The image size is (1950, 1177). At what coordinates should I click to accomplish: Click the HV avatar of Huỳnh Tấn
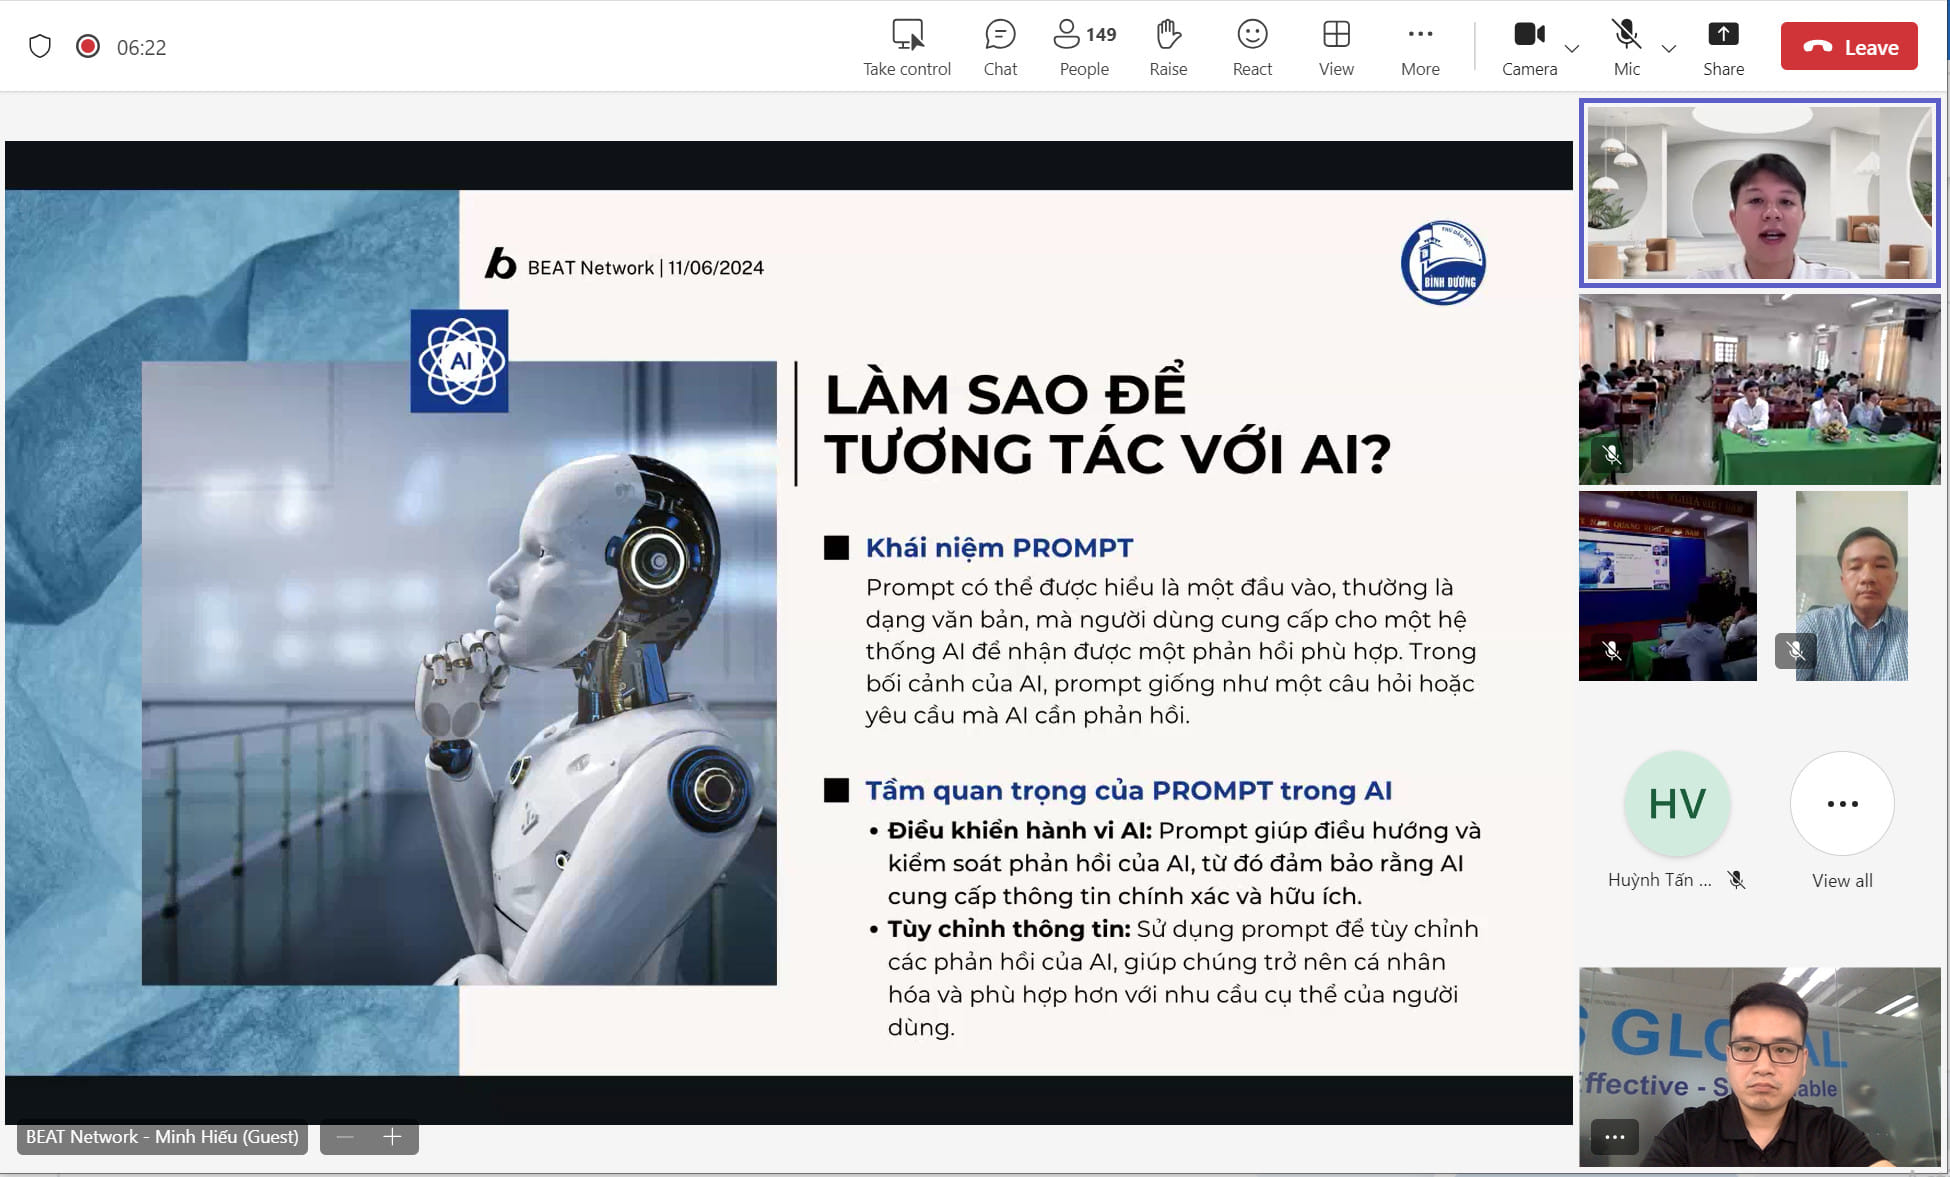(x=1677, y=804)
